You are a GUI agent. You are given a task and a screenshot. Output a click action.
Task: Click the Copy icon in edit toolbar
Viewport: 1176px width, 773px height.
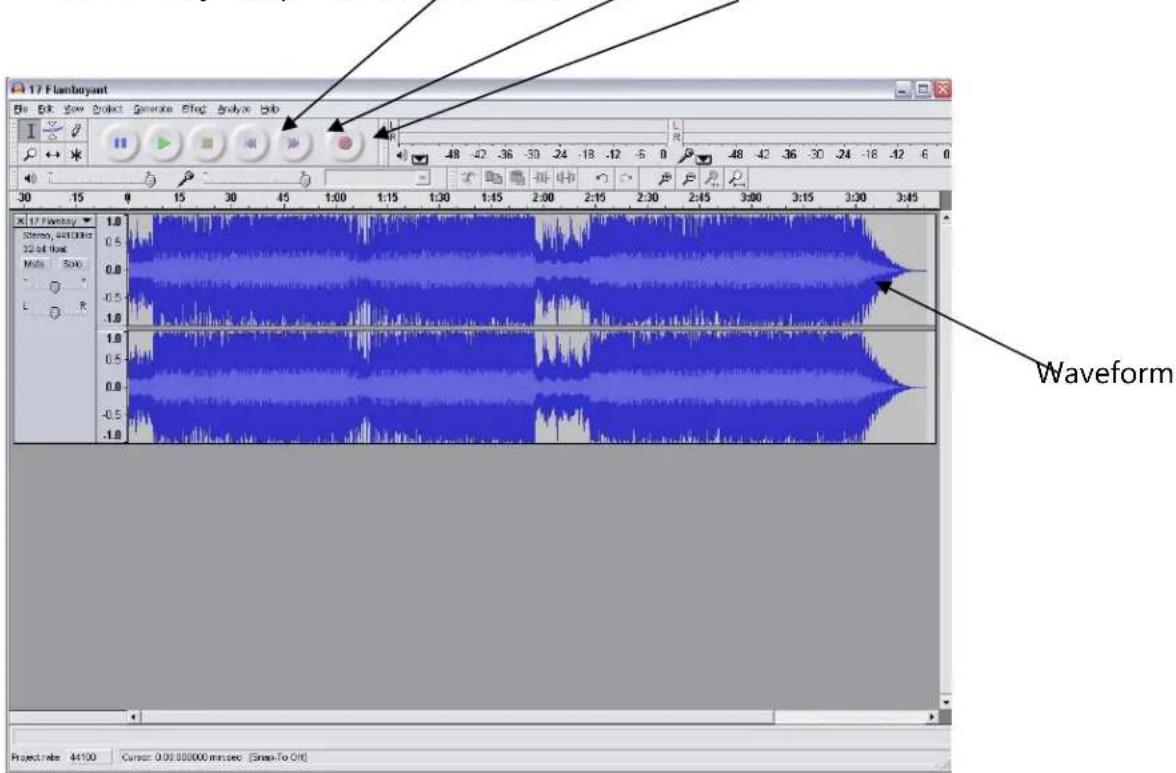click(x=493, y=178)
